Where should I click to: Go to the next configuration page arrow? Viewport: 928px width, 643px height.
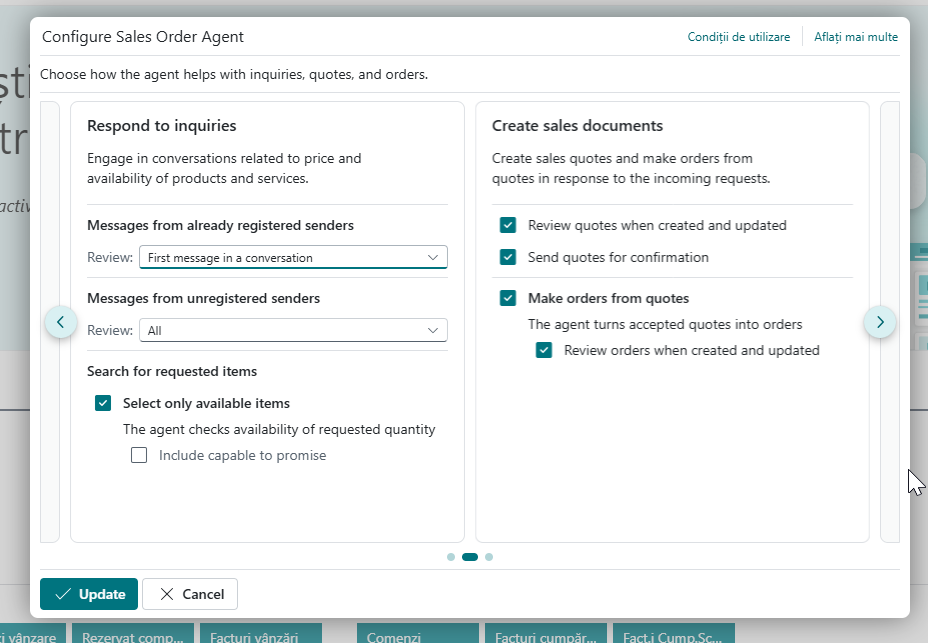click(880, 322)
